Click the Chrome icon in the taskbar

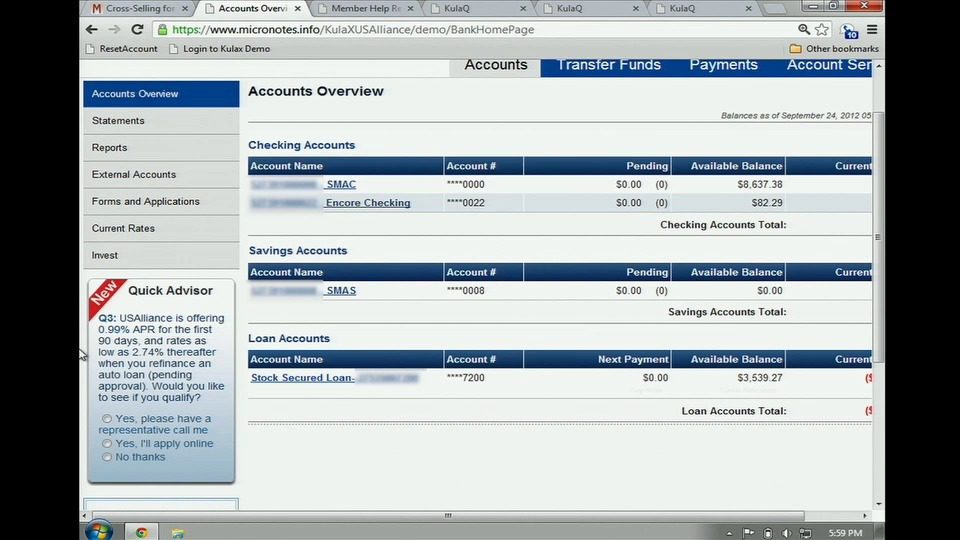(x=141, y=532)
